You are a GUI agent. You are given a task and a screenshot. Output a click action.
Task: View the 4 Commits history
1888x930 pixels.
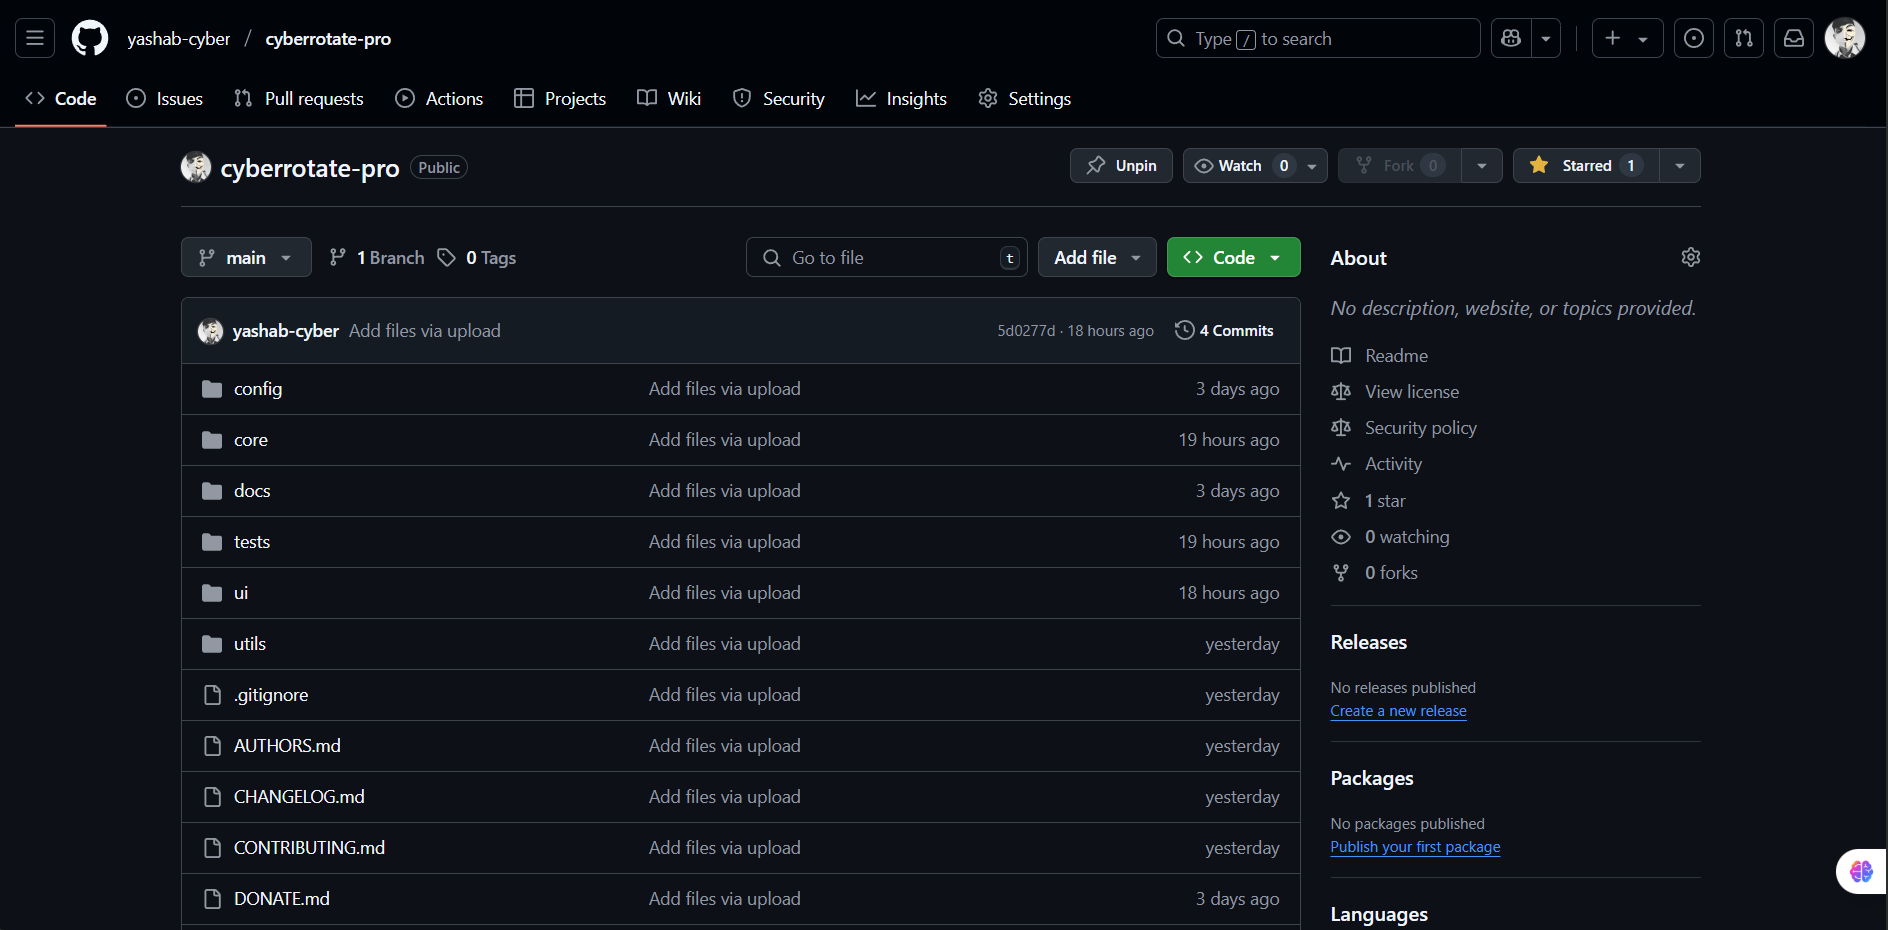1224,331
